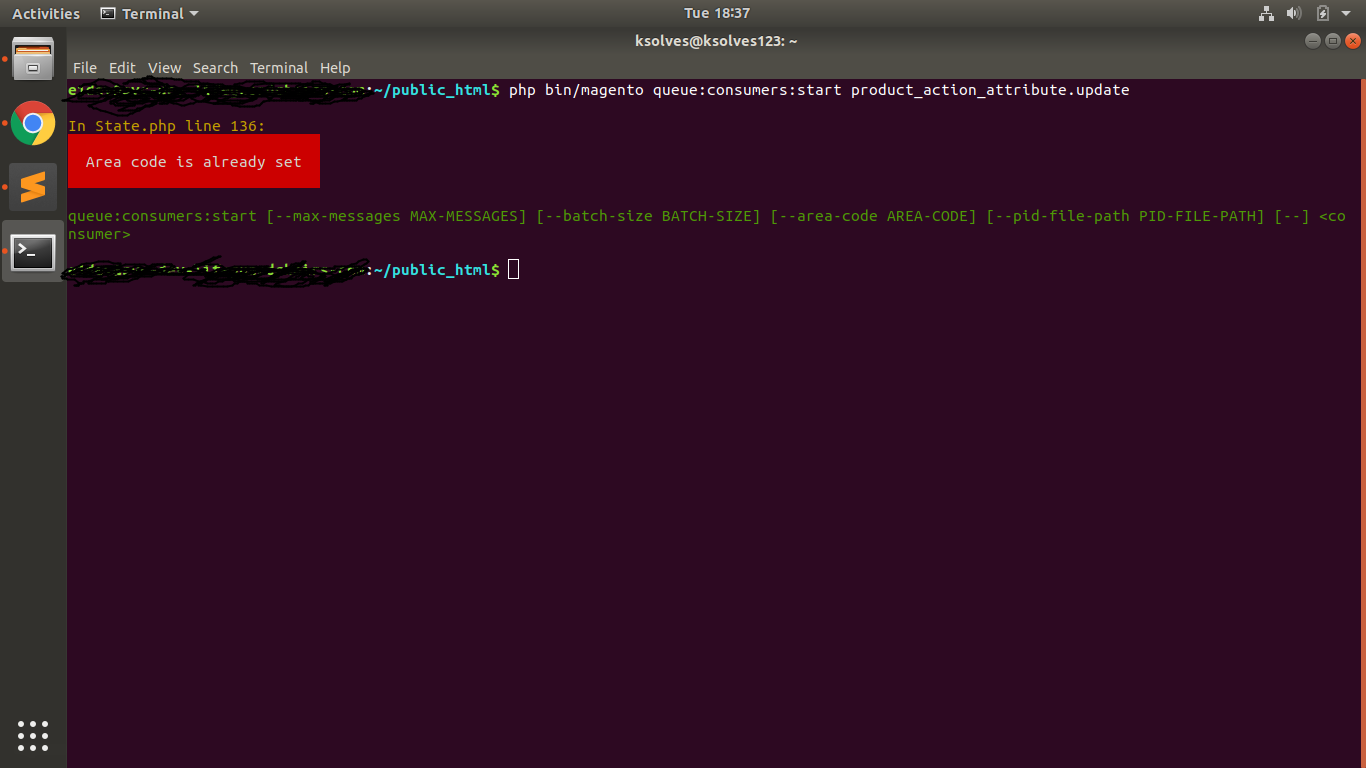Select the Terminal icon in the dock

pyautogui.click(x=33, y=252)
